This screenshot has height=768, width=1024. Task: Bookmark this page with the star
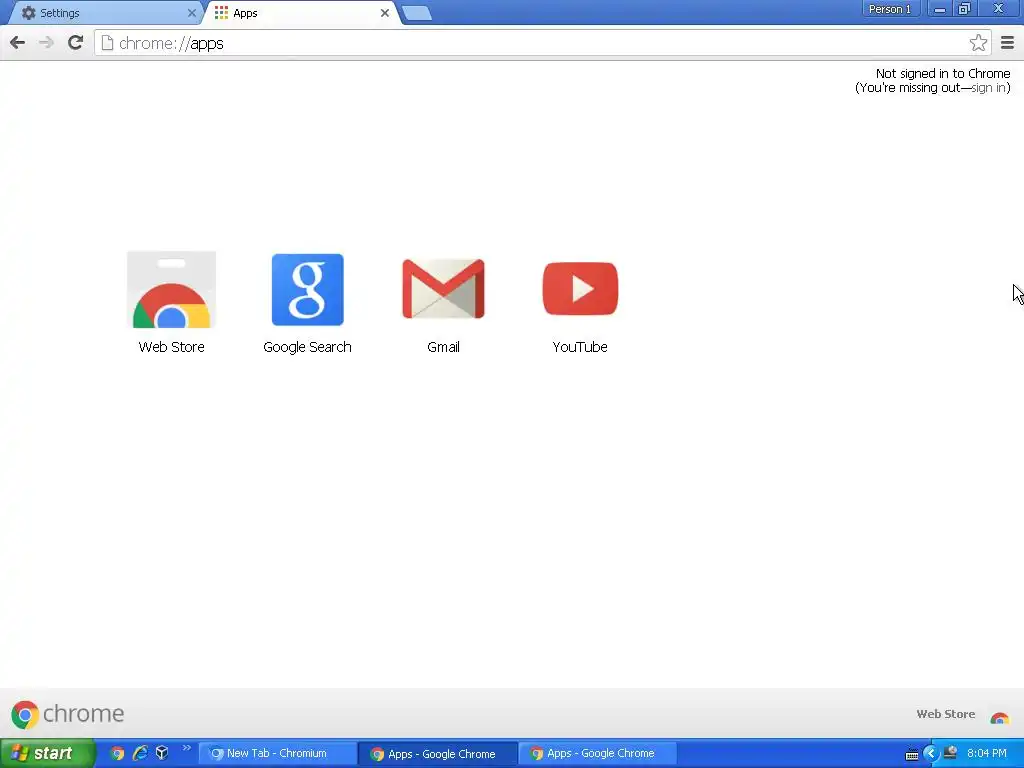click(978, 43)
